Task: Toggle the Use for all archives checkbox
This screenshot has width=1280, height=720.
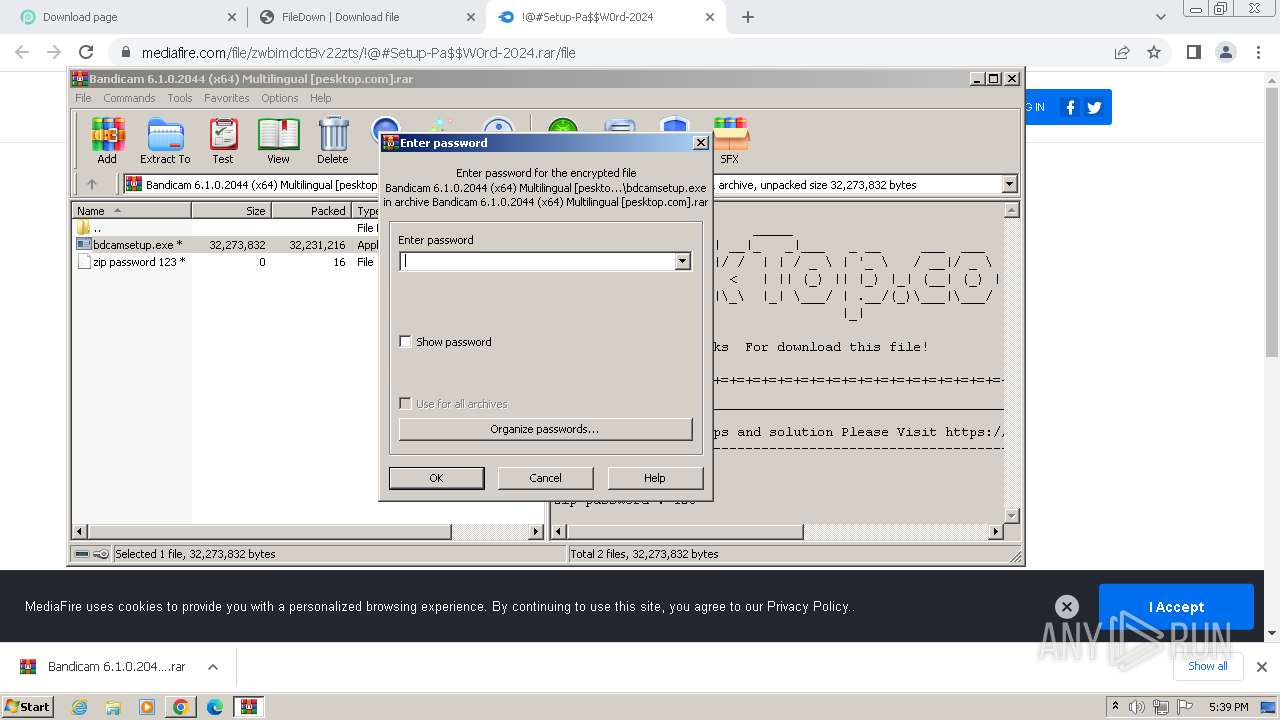Action: [x=405, y=404]
